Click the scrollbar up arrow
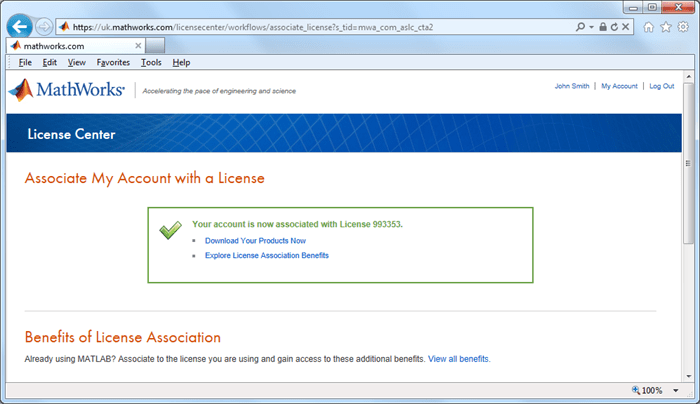The width and height of the screenshot is (700, 404). click(x=688, y=77)
